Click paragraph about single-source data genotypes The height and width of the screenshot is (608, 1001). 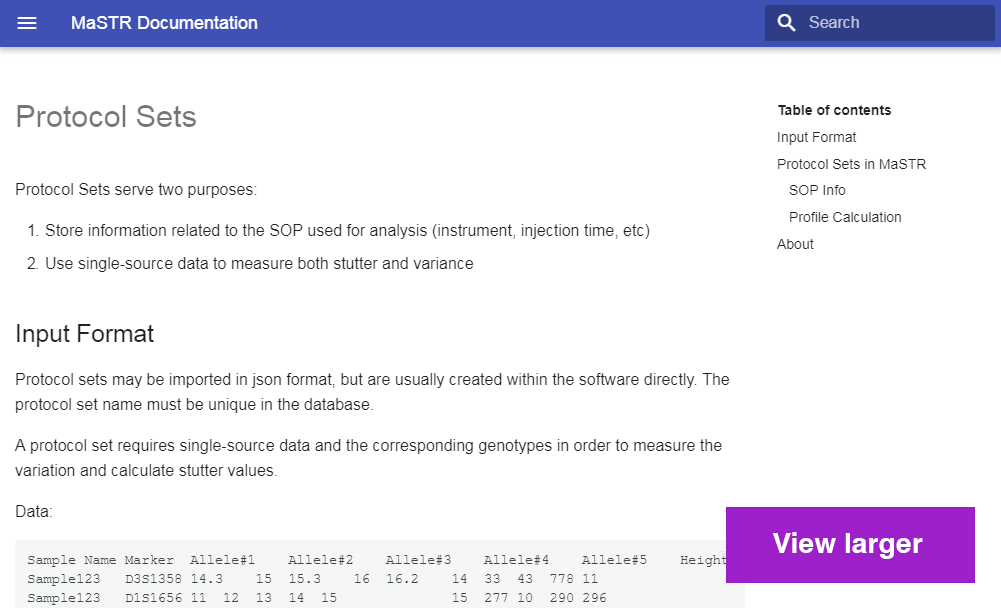click(x=368, y=458)
